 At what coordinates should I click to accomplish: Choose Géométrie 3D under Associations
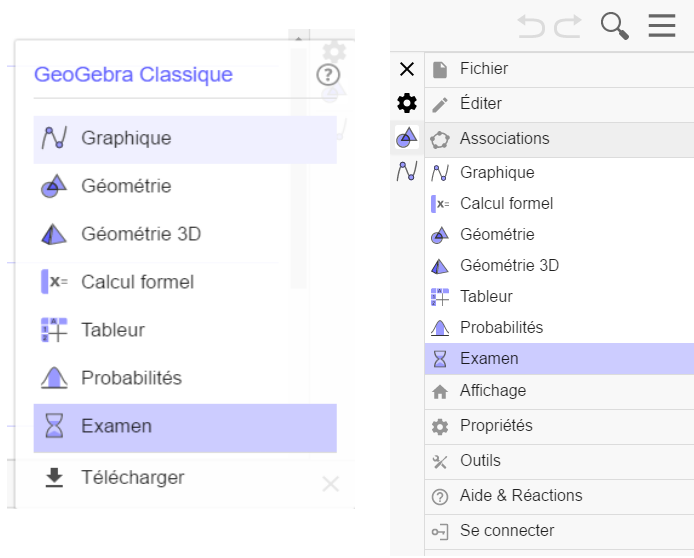pyautogui.click(x=559, y=266)
